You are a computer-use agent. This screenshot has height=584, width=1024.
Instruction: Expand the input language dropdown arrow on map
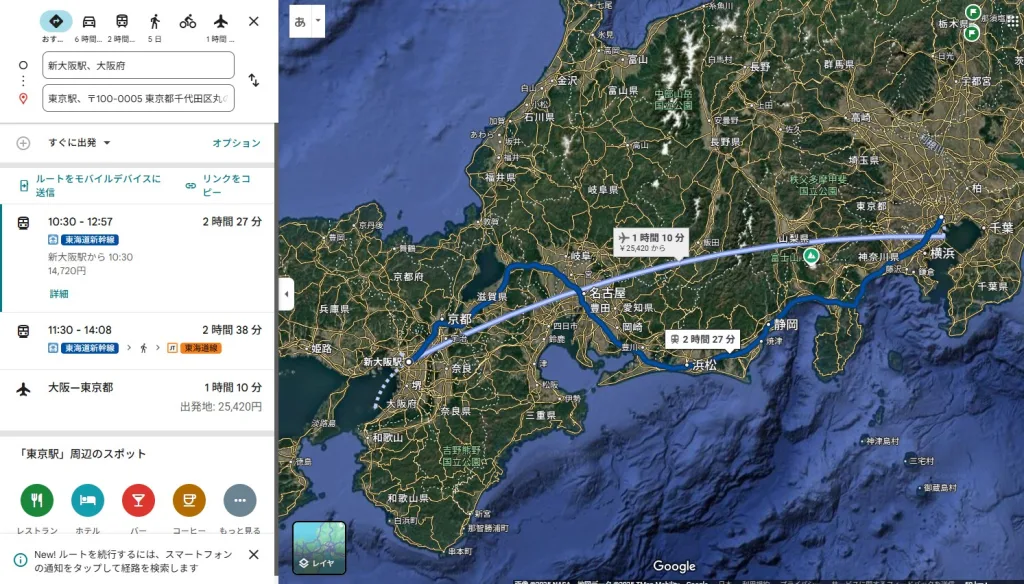click(x=318, y=21)
